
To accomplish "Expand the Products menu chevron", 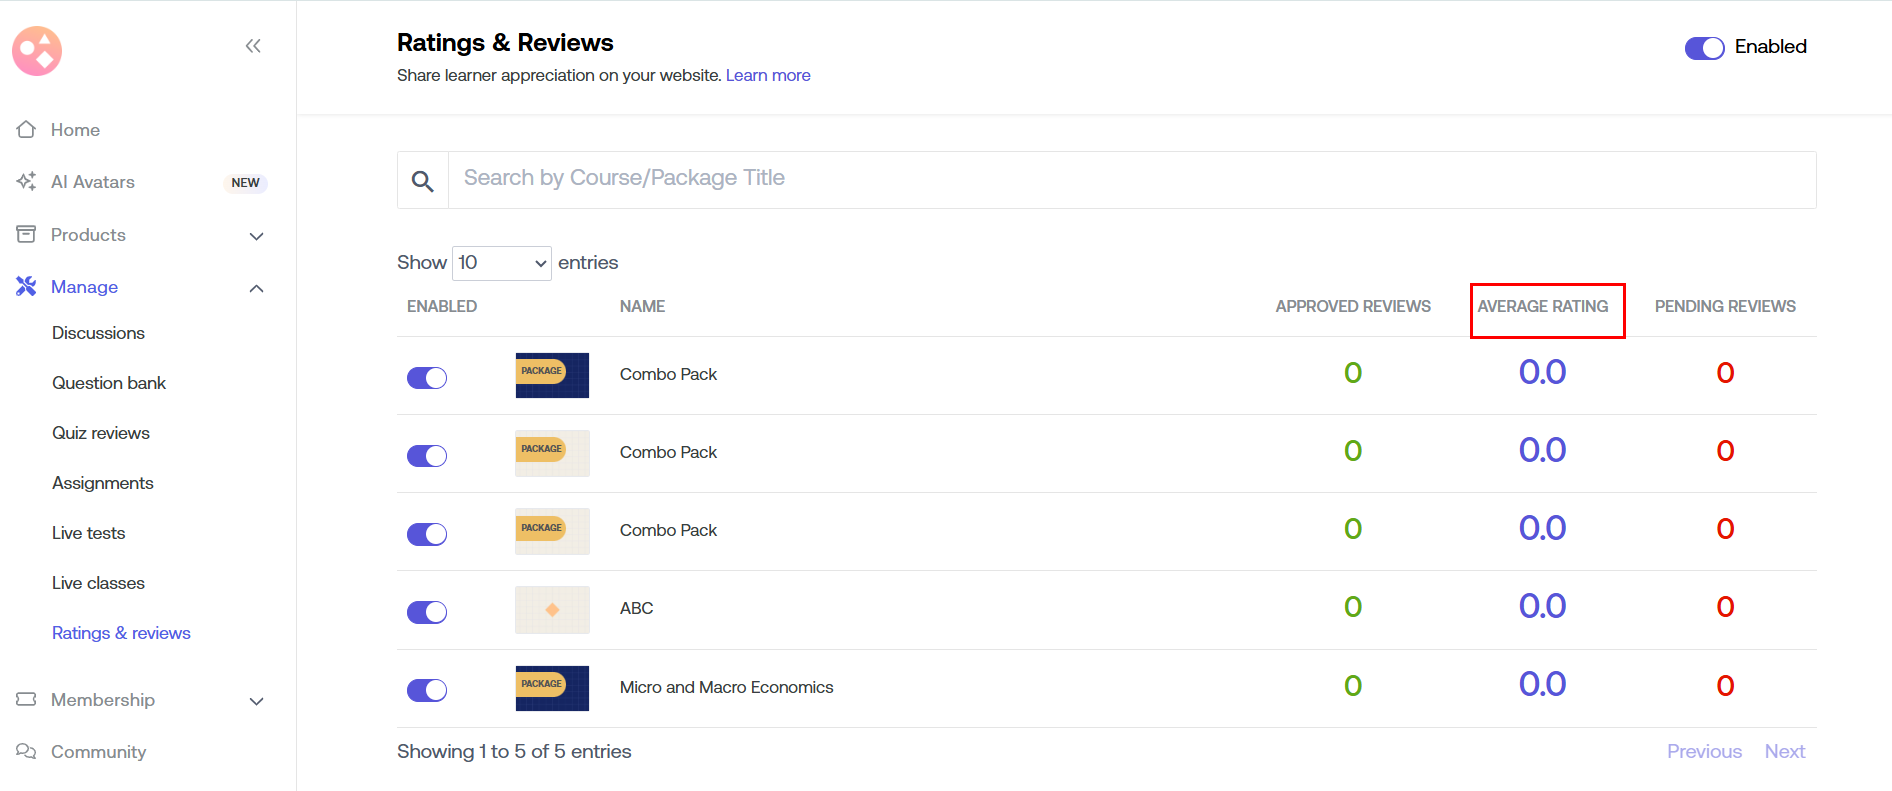I will click(256, 236).
